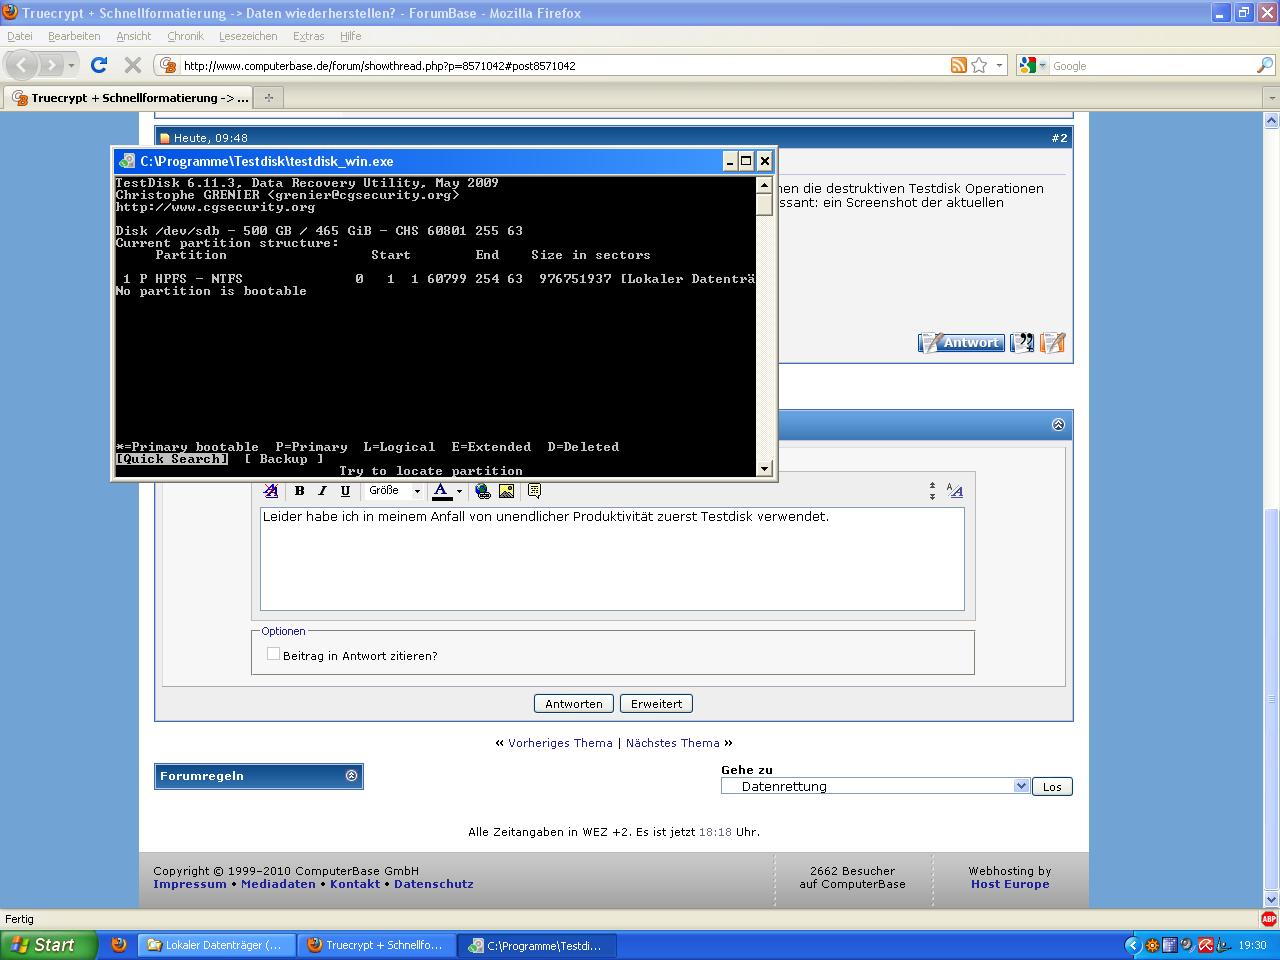
Task: Click the search magnifier icon
Action: 1264,65
